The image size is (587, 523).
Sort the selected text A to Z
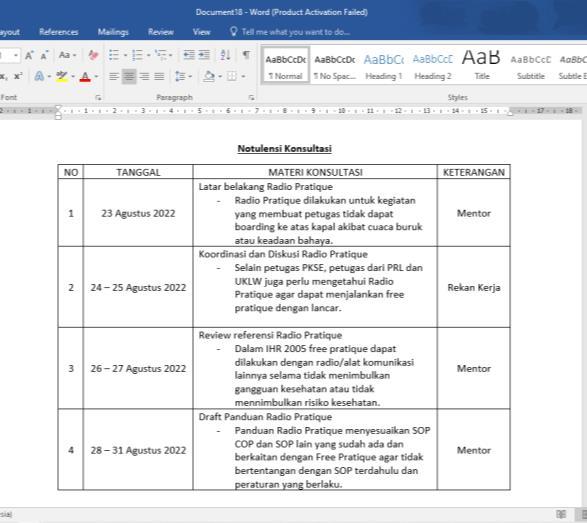click(x=225, y=55)
